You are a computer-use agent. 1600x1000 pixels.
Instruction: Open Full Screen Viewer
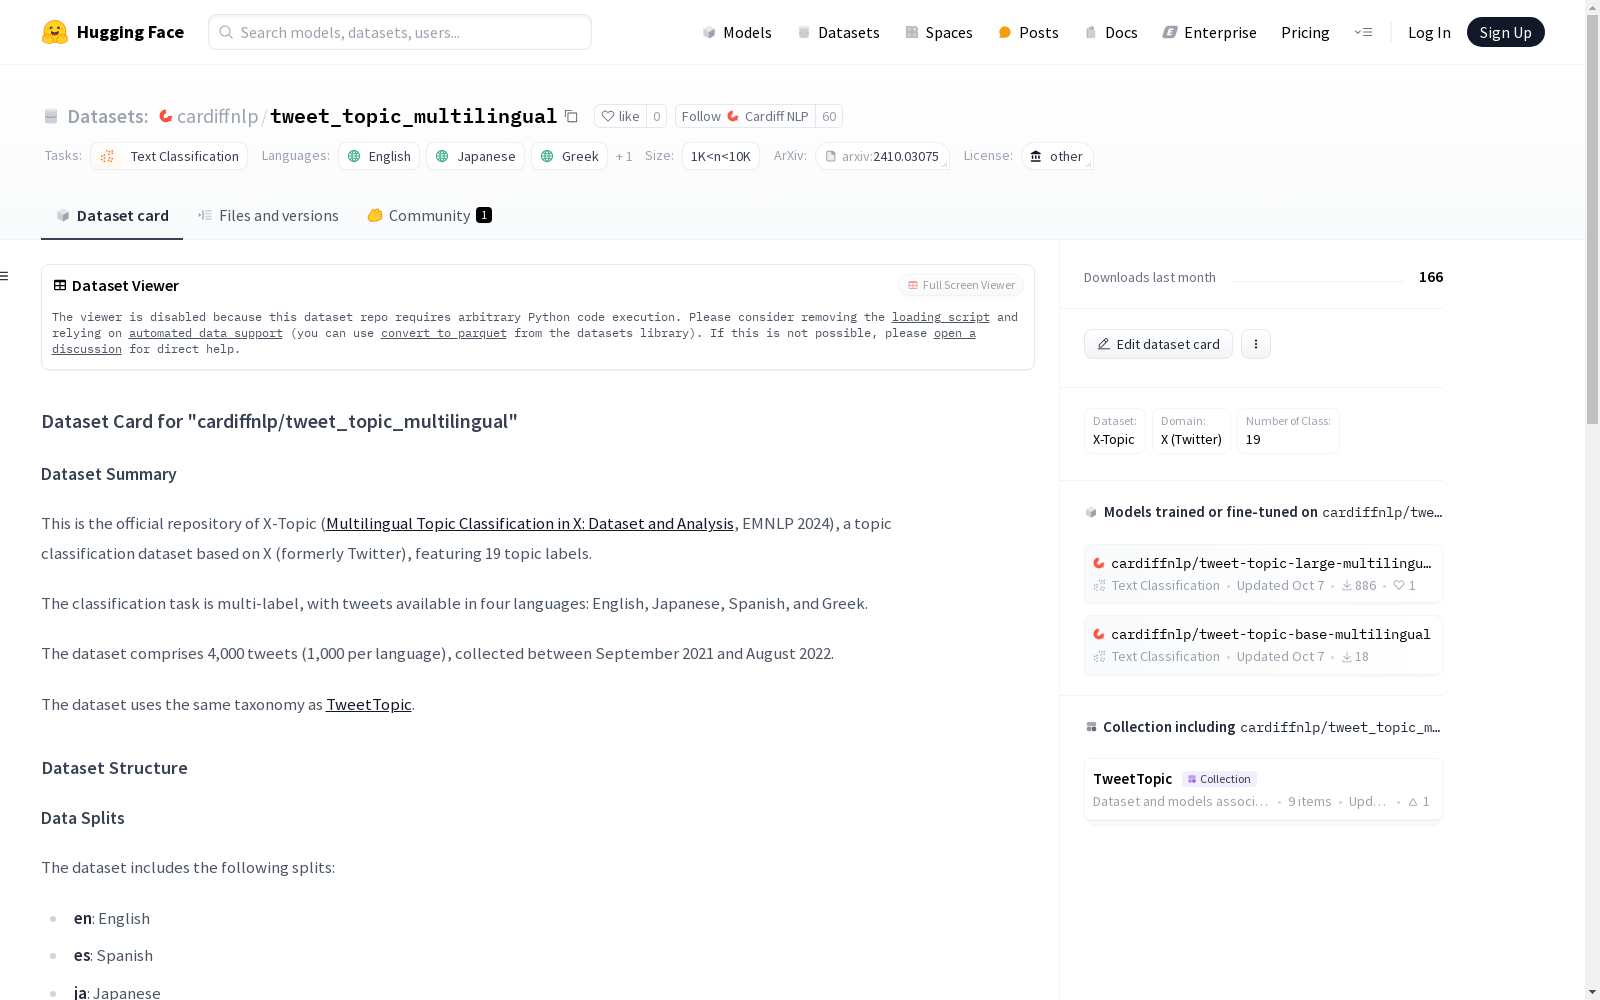(961, 285)
